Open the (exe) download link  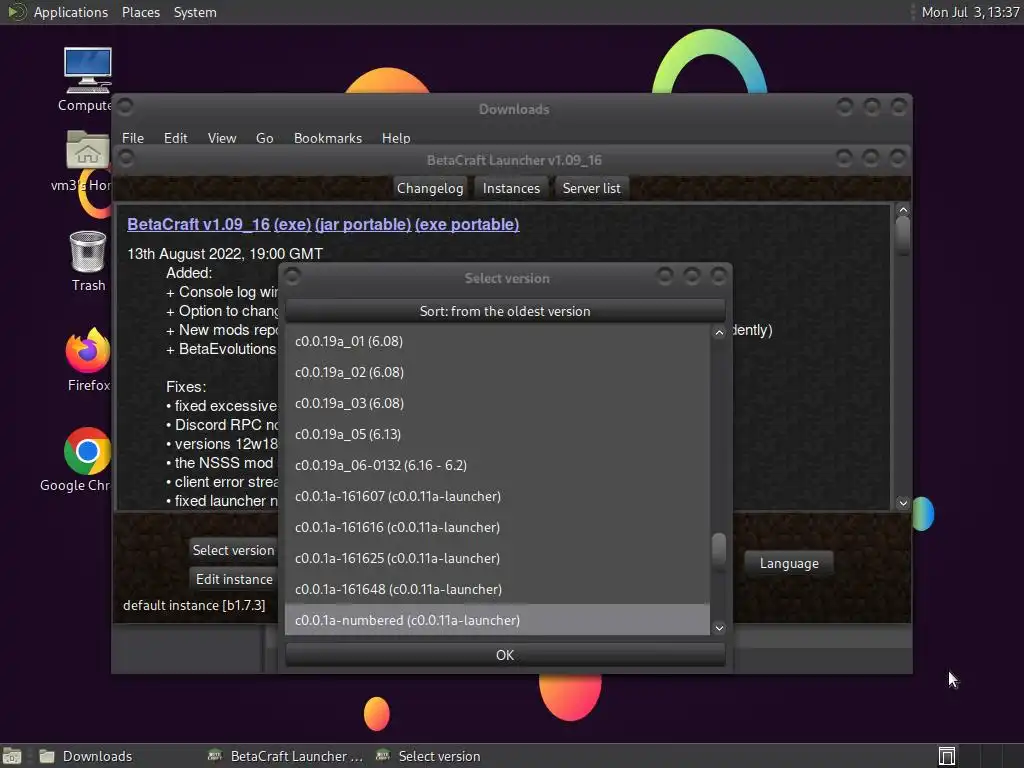tap(292, 224)
